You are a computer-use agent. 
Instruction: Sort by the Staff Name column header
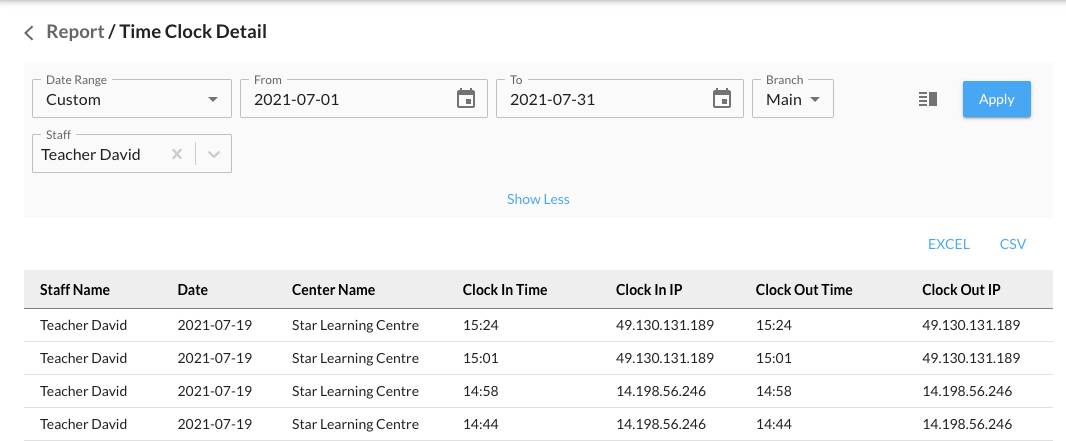tap(75, 290)
